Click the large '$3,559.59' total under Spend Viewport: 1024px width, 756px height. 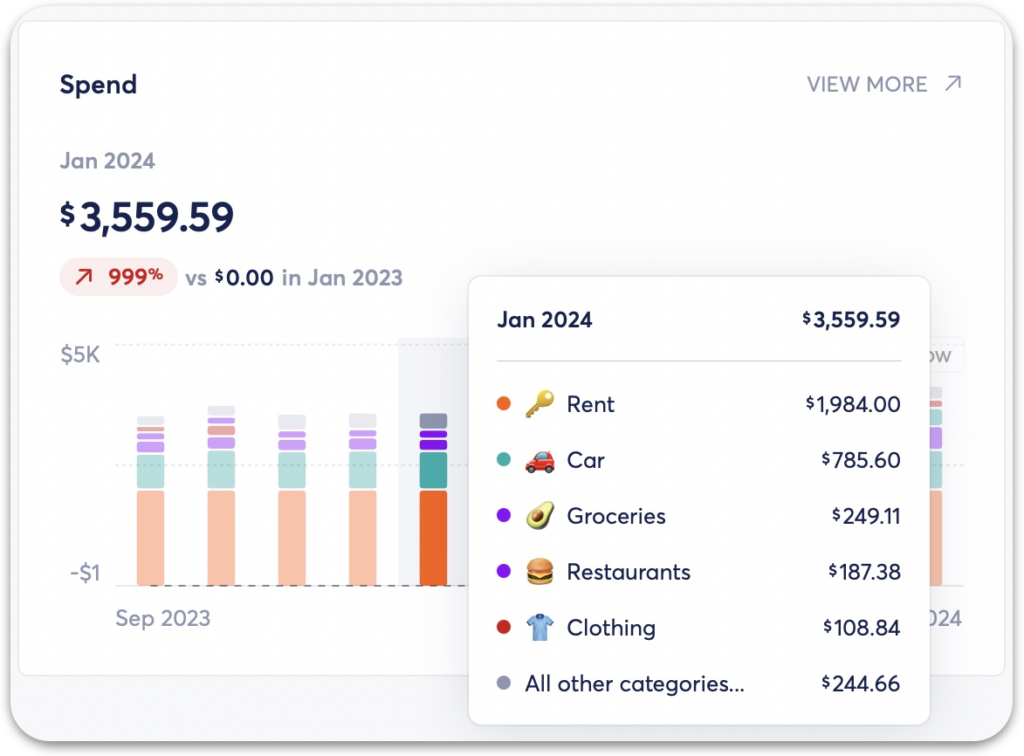click(x=147, y=217)
